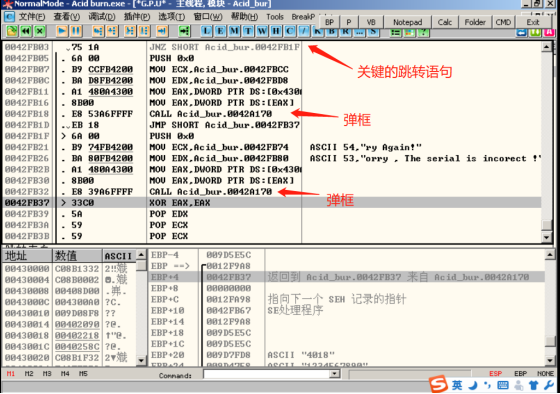Click the P button next to BP

pyautogui.click(x=349, y=22)
